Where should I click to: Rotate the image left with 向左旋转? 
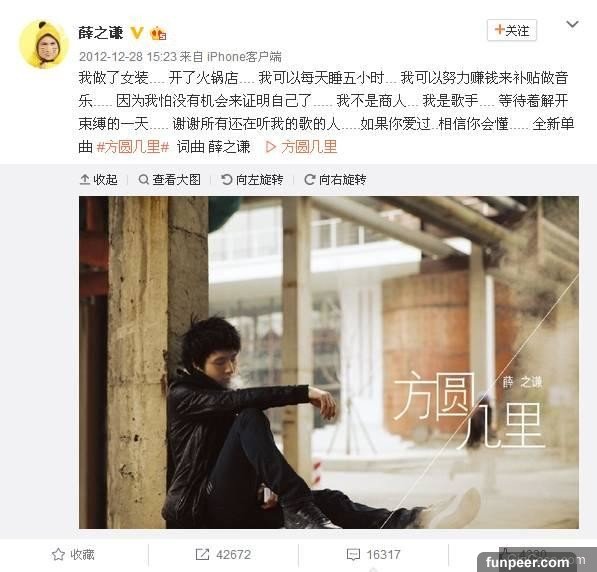[252, 179]
